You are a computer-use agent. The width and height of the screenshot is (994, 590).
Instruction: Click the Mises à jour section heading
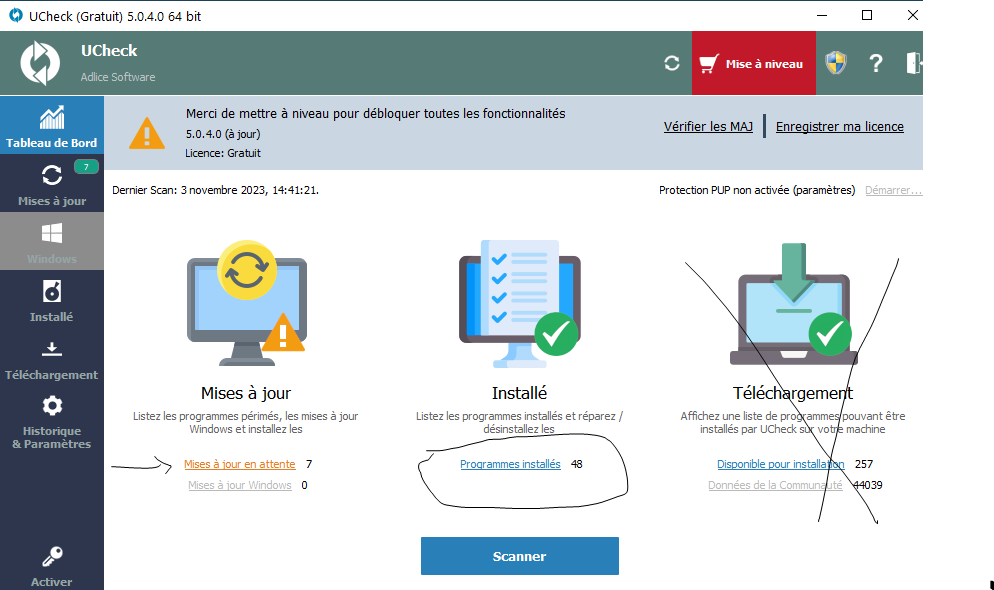[246, 393]
